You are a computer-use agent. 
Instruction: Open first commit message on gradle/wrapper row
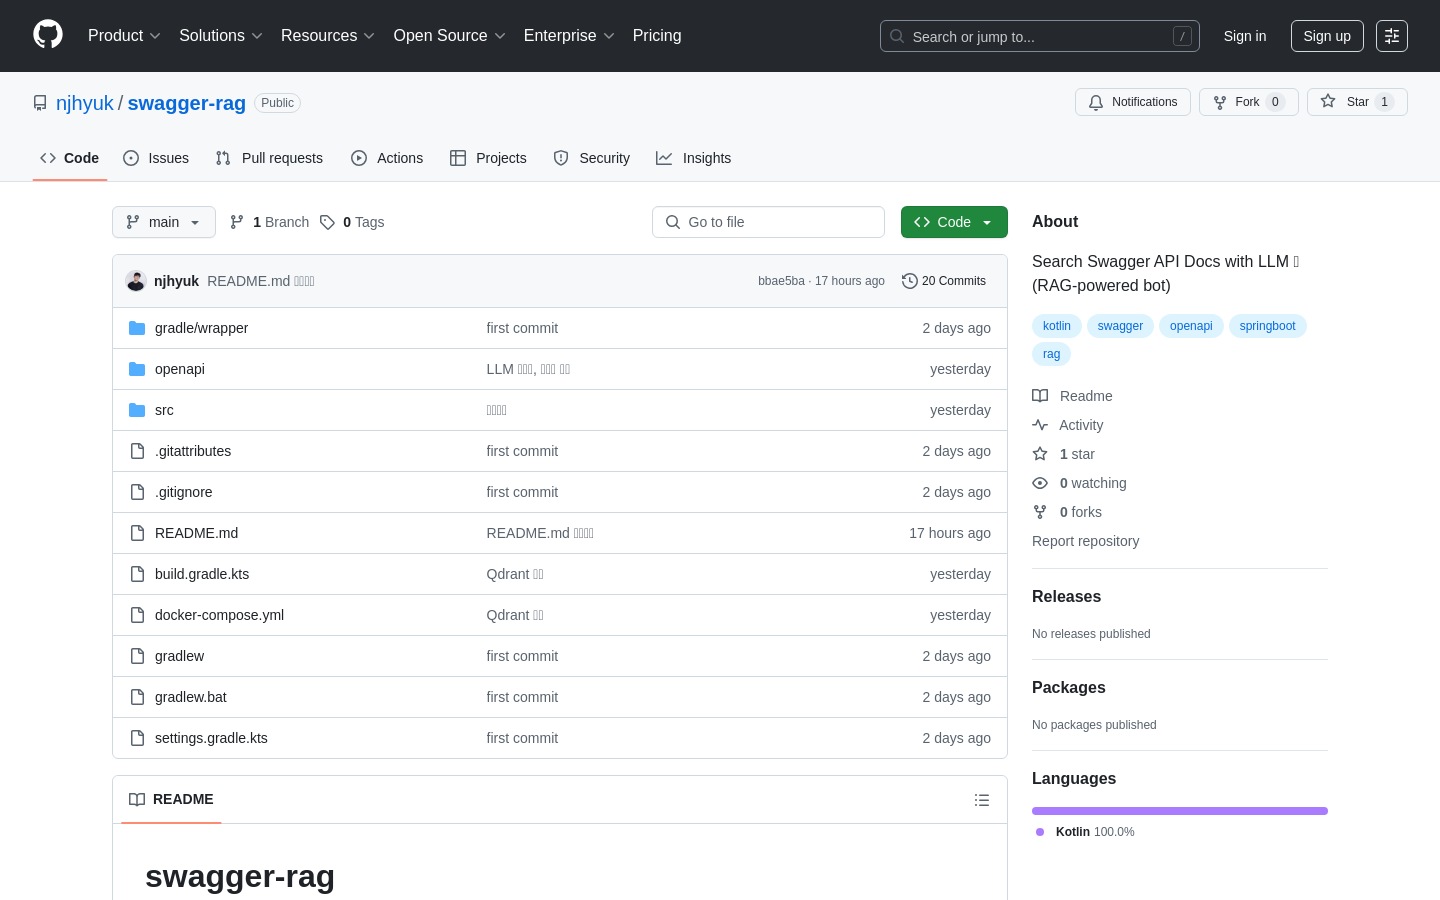pos(522,328)
